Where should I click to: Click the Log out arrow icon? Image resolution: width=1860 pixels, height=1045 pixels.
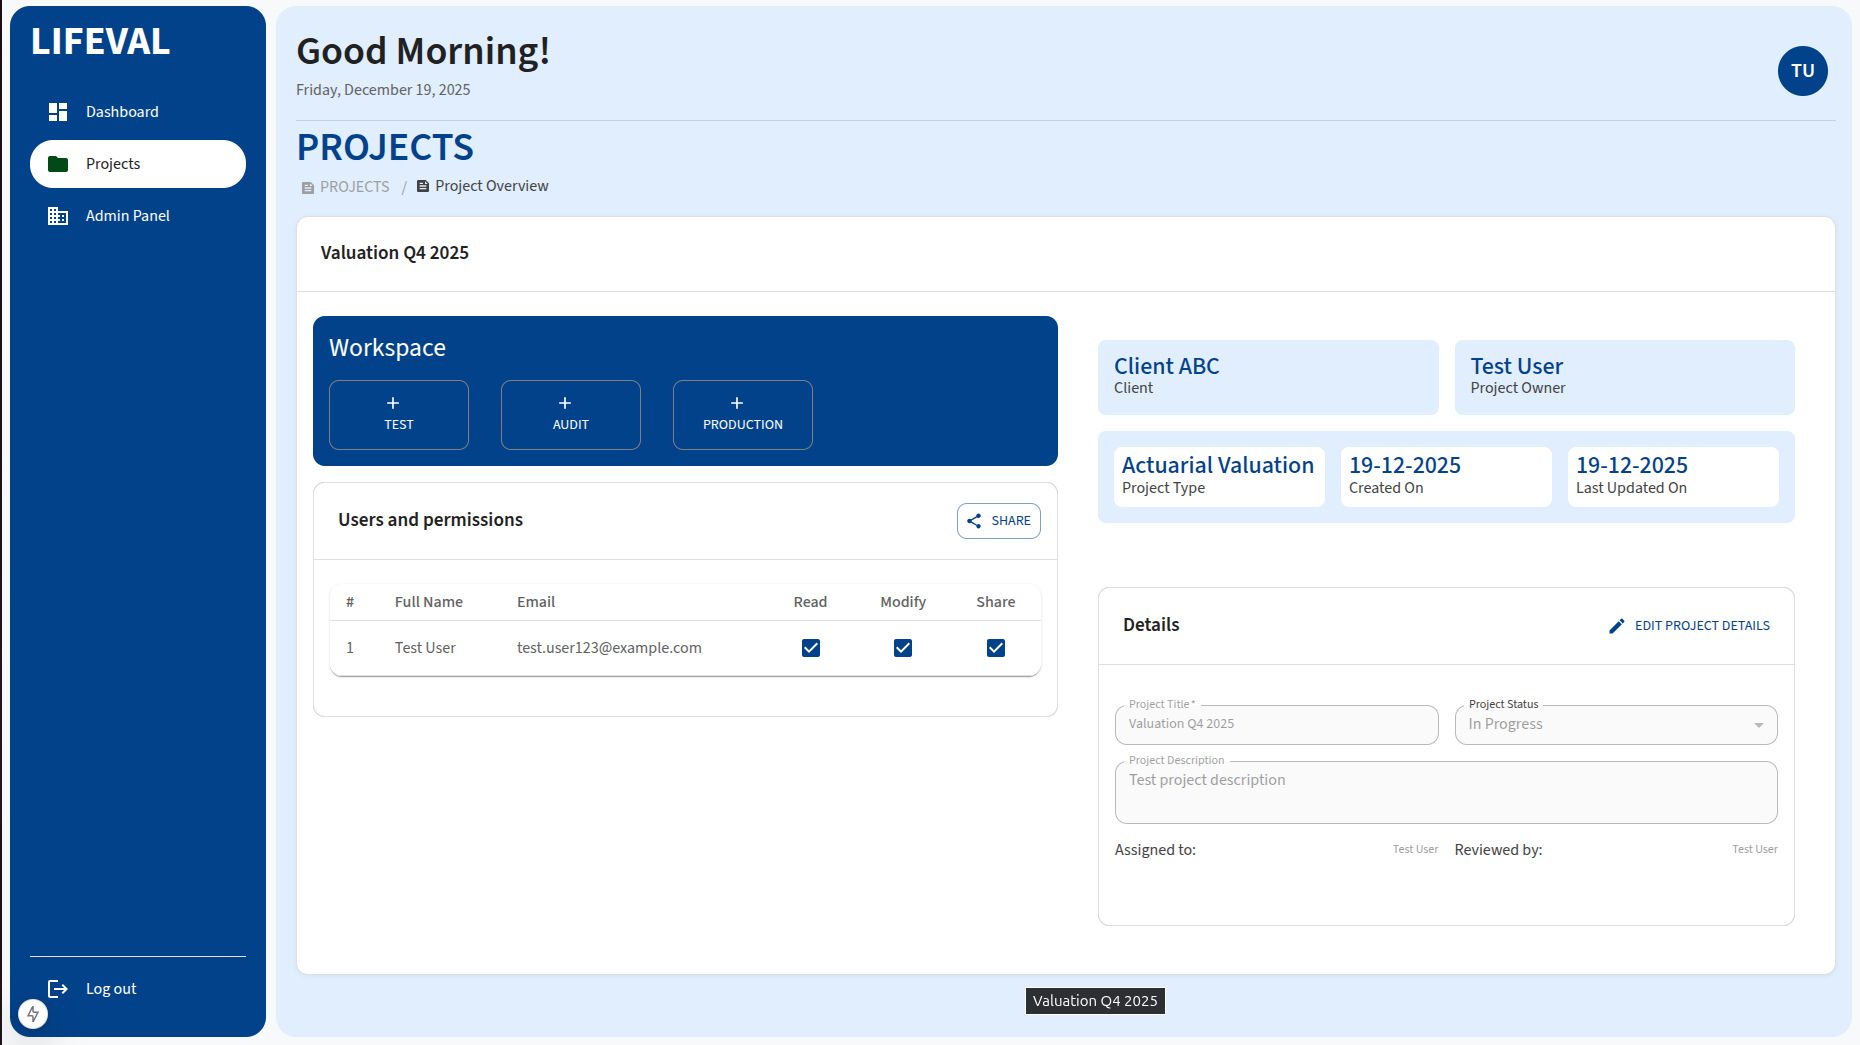tap(58, 989)
